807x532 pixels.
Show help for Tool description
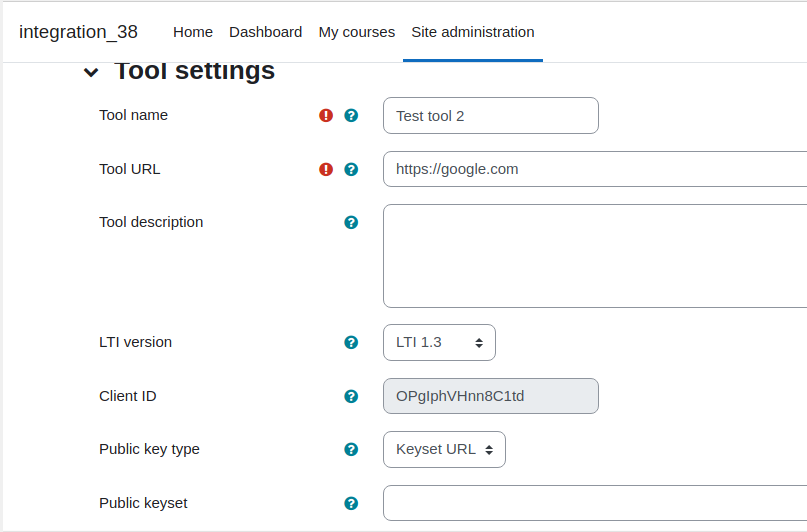tap(351, 222)
